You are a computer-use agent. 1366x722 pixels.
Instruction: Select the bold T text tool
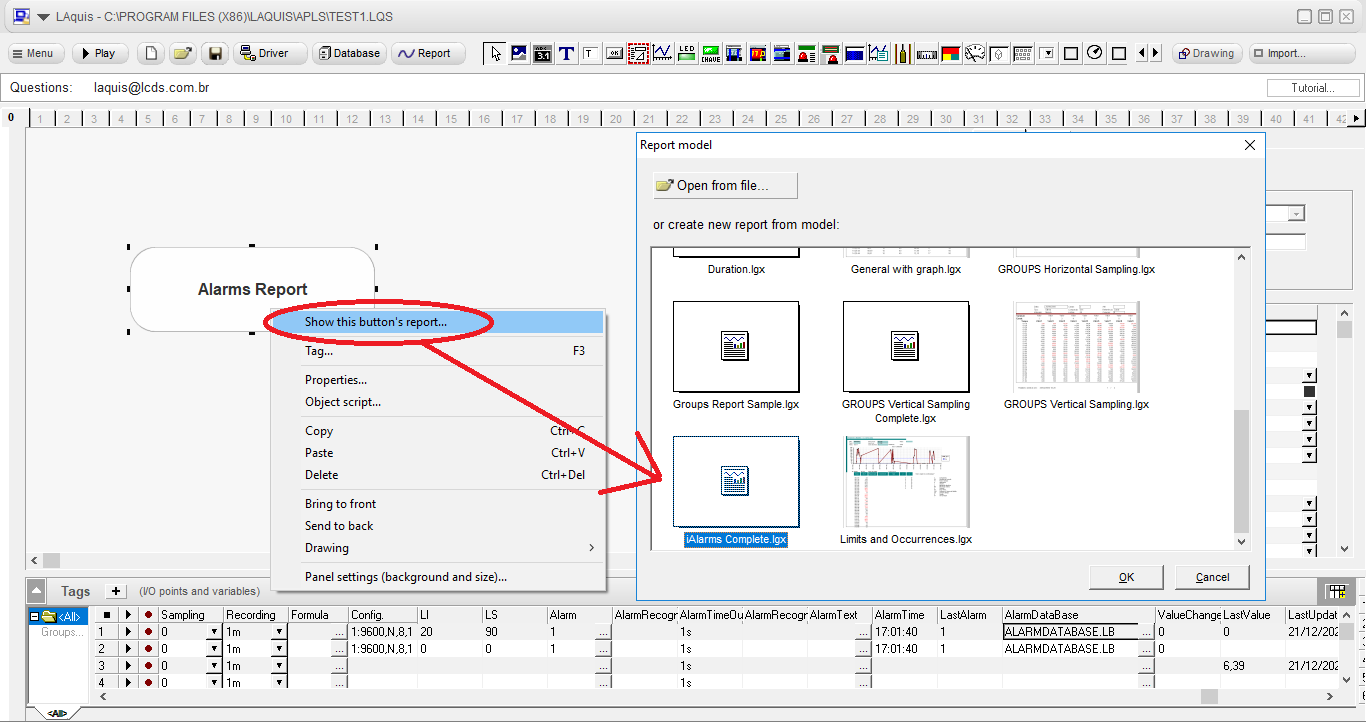point(566,53)
